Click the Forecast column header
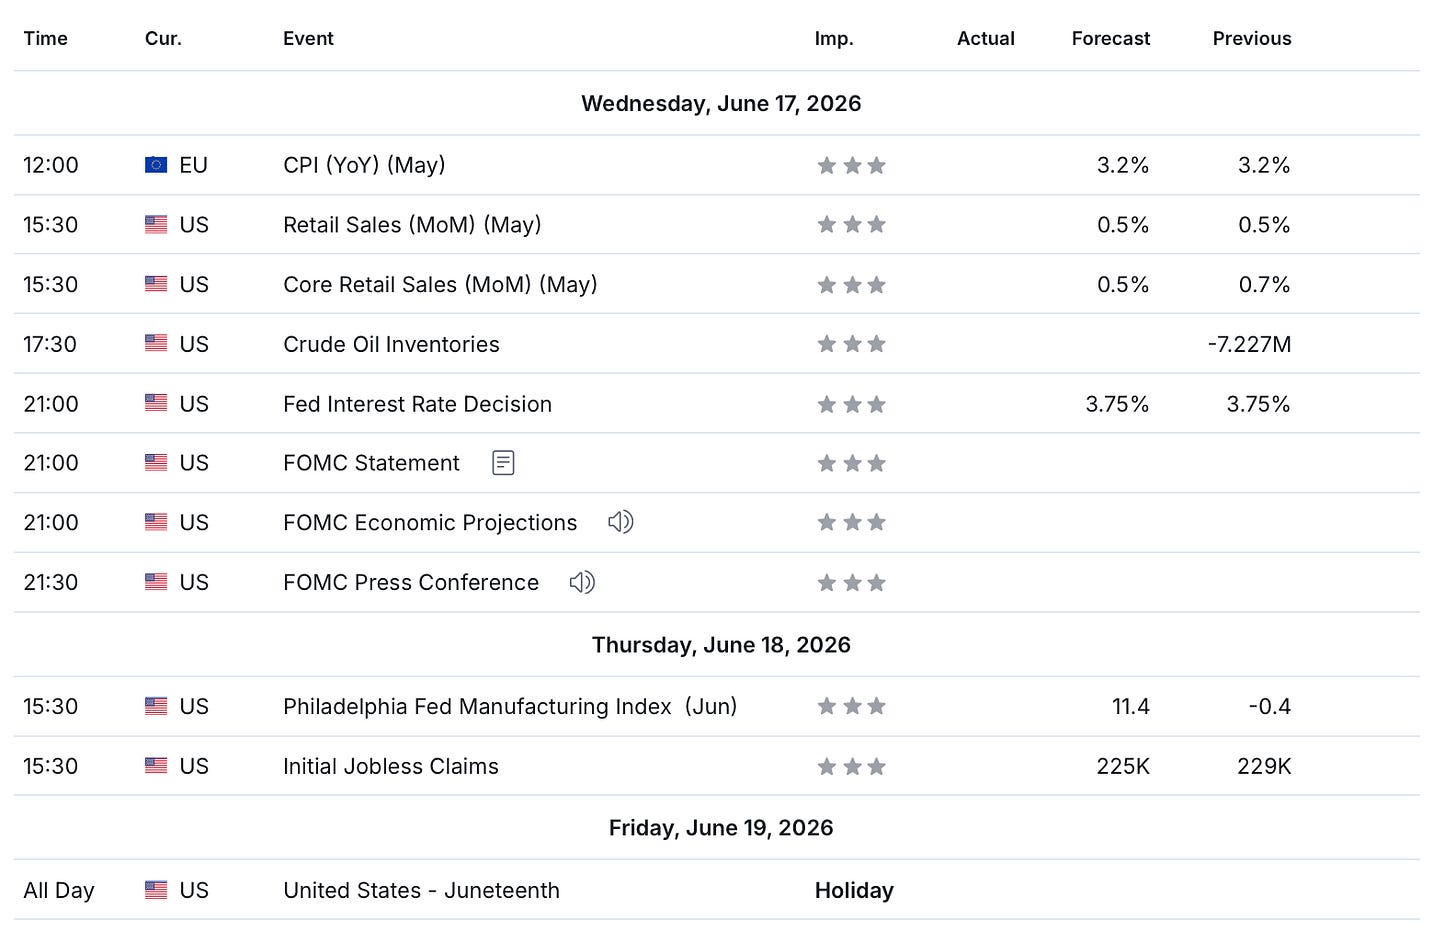 tap(1111, 38)
